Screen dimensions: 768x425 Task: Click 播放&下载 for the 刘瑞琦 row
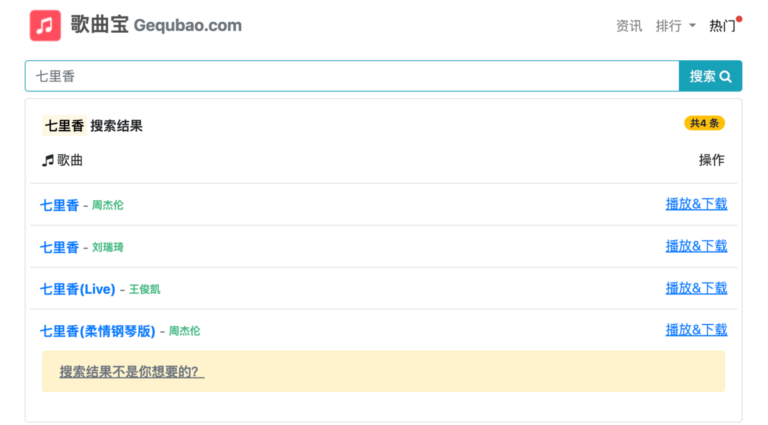pyautogui.click(x=696, y=246)
